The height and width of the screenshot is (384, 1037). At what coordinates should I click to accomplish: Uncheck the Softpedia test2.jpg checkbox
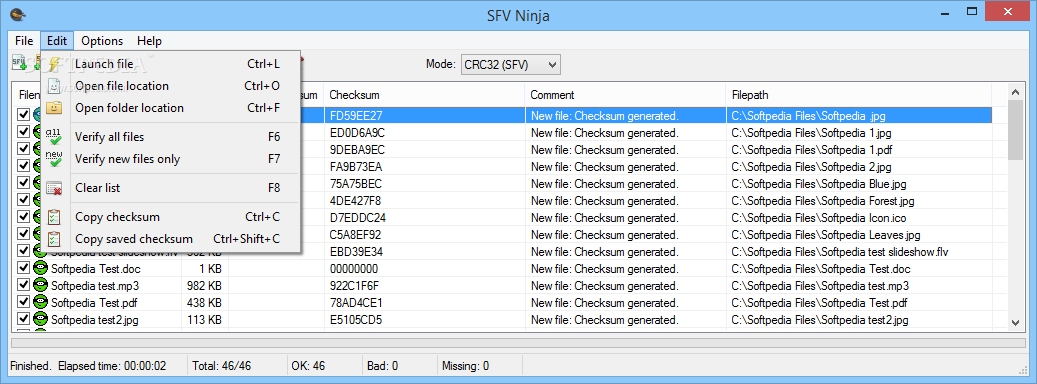coord(24,320)
